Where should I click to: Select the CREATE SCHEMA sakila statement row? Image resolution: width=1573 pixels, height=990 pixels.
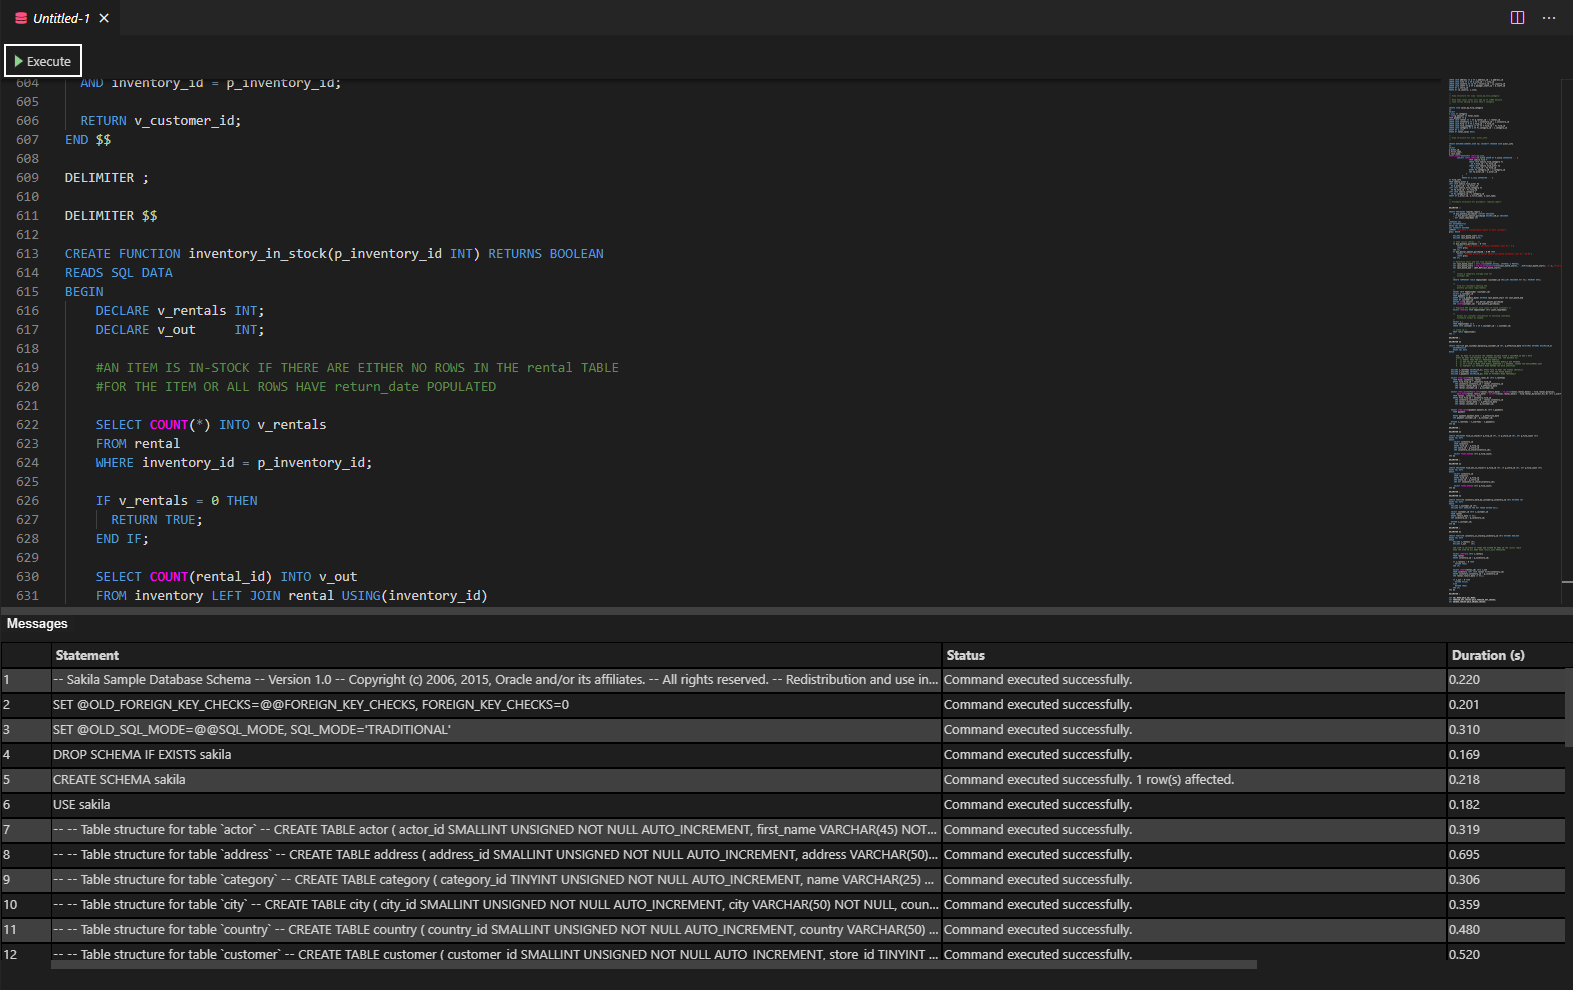tap(119, 780)
